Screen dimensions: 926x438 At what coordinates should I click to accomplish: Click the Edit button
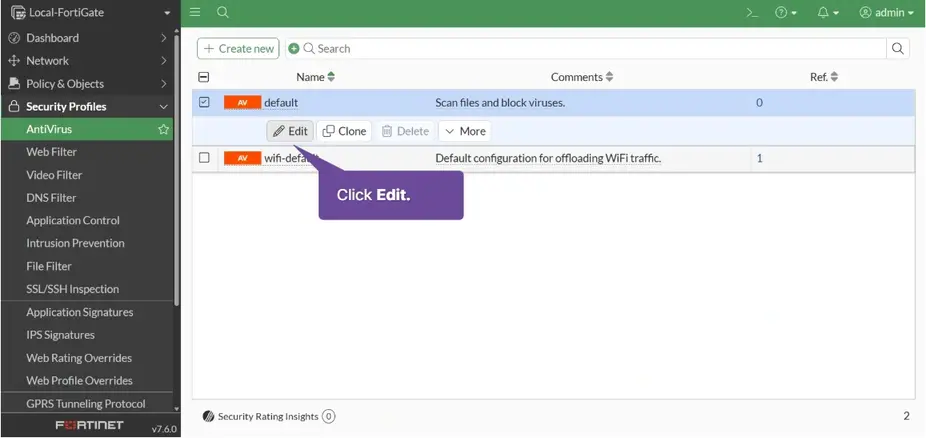click(x=290, y=131)
